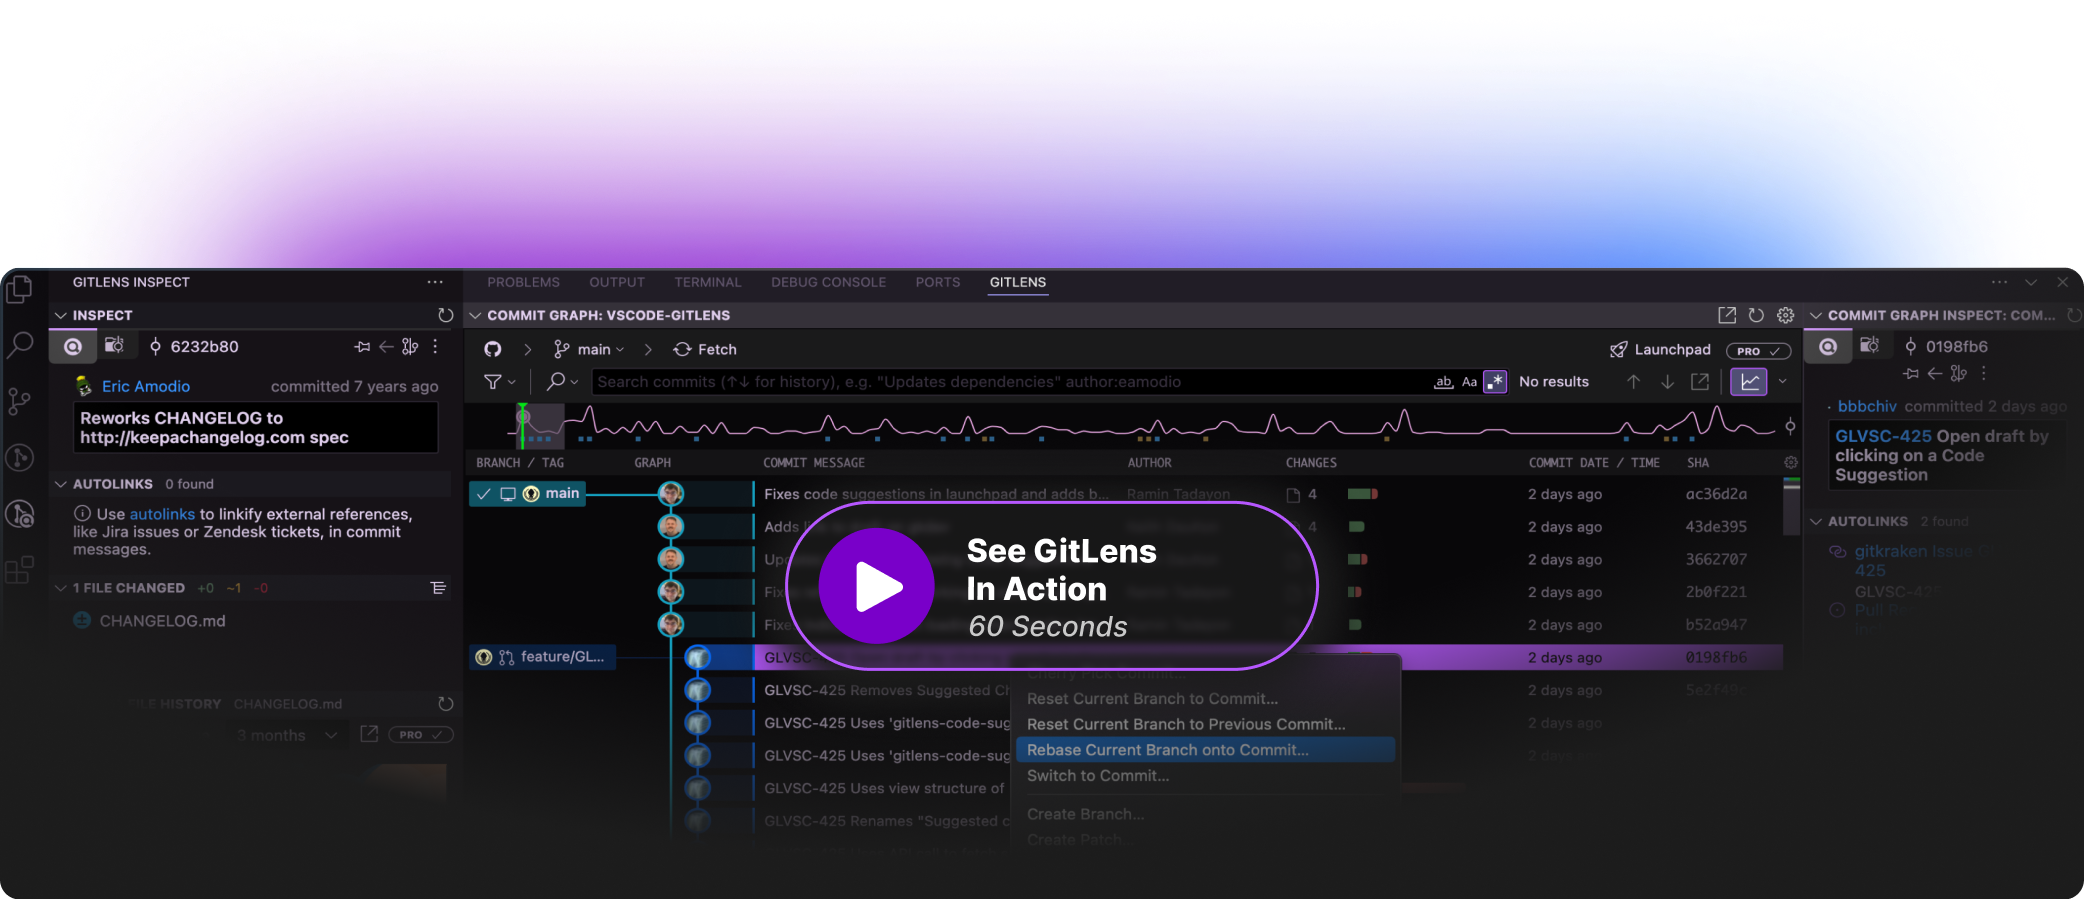2084x899 pixels.
Task: Refresh the Inspect panel
Action: coord(445,315)
